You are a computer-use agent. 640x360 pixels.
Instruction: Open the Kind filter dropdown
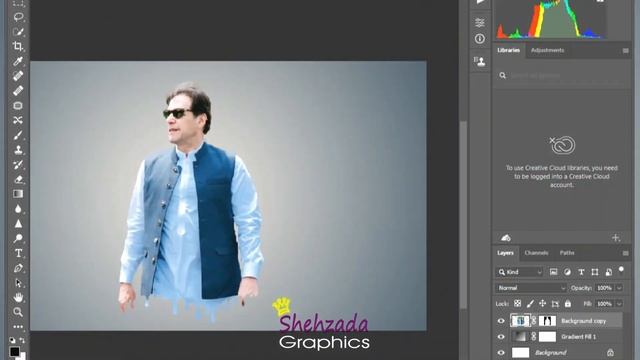point(520,272)
